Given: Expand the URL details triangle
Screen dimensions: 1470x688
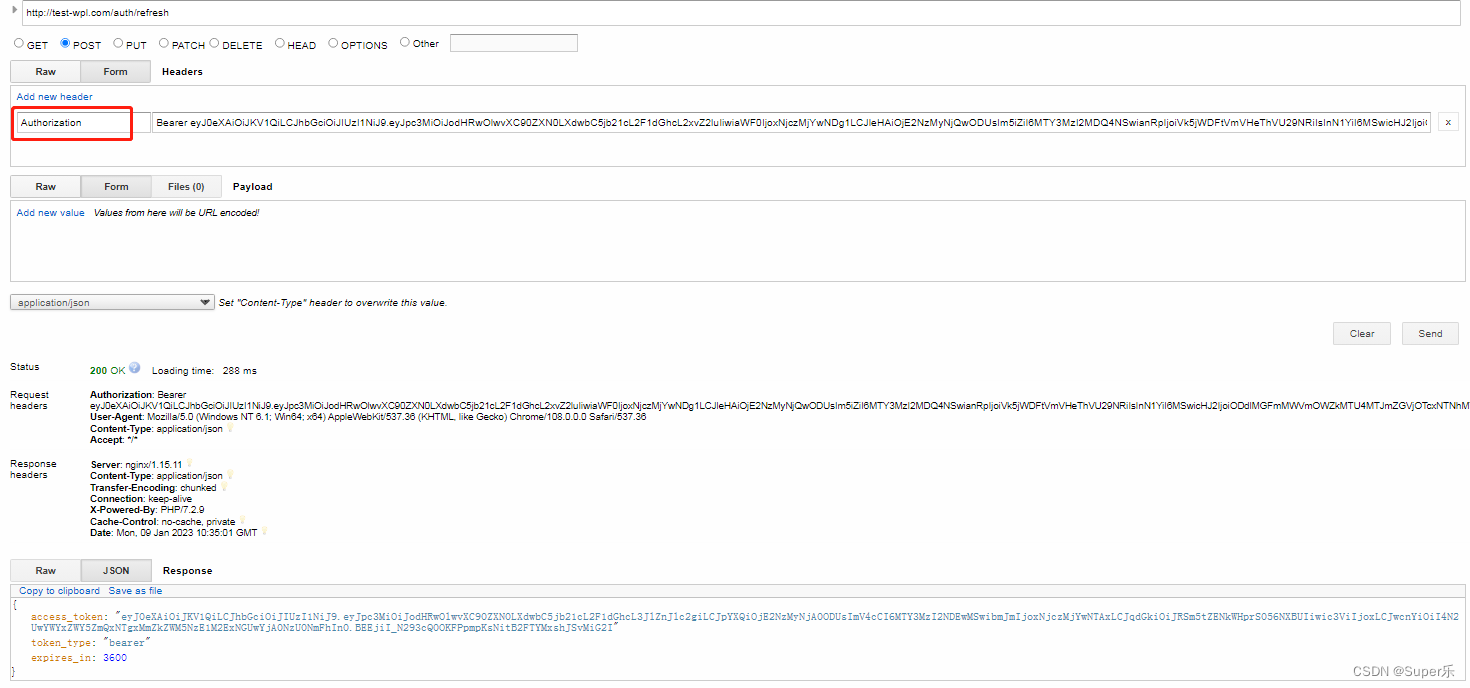Looking at the screenshot, I should pos(14,11).
